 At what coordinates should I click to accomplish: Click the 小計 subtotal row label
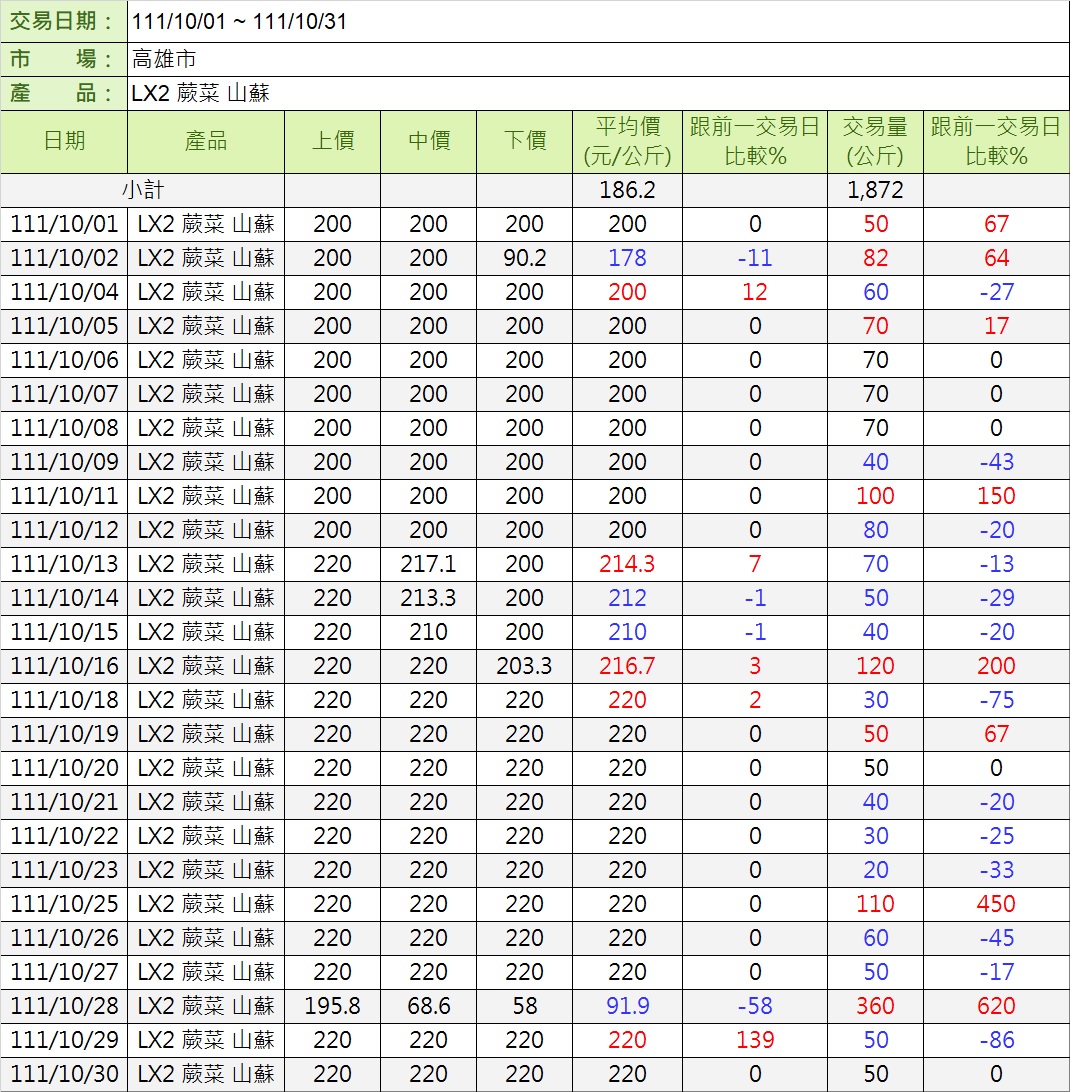click(x=143, y=190)
